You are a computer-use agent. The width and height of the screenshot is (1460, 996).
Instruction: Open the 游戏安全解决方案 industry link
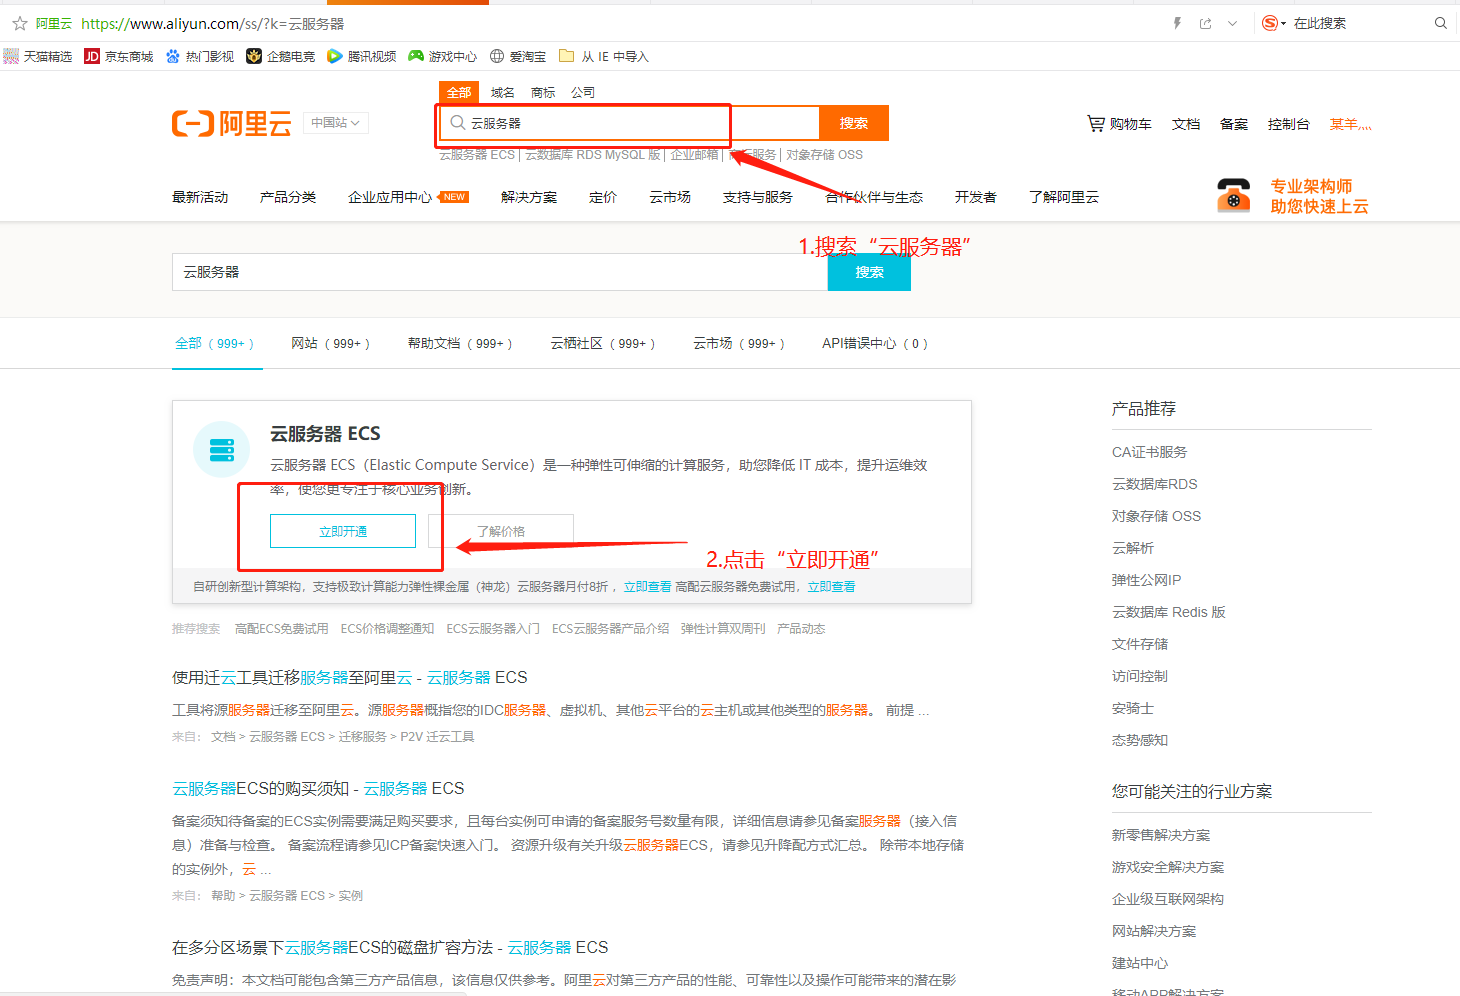(1168, 867)
